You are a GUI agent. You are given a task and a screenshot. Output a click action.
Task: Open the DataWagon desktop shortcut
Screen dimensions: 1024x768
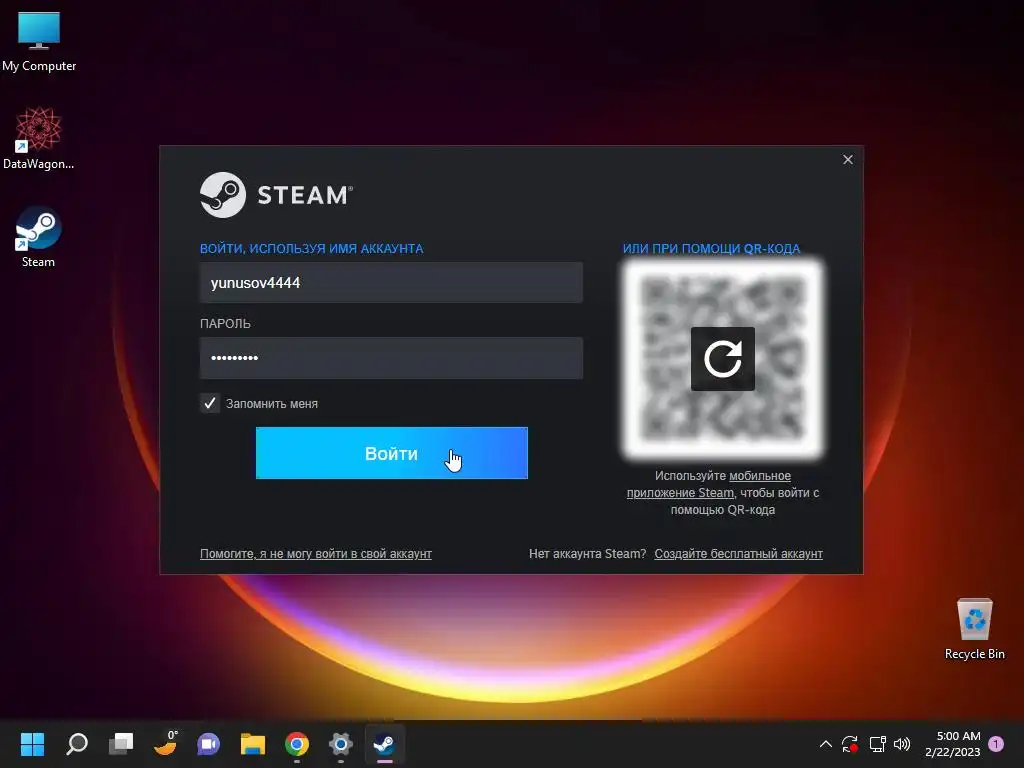(38, 138)
